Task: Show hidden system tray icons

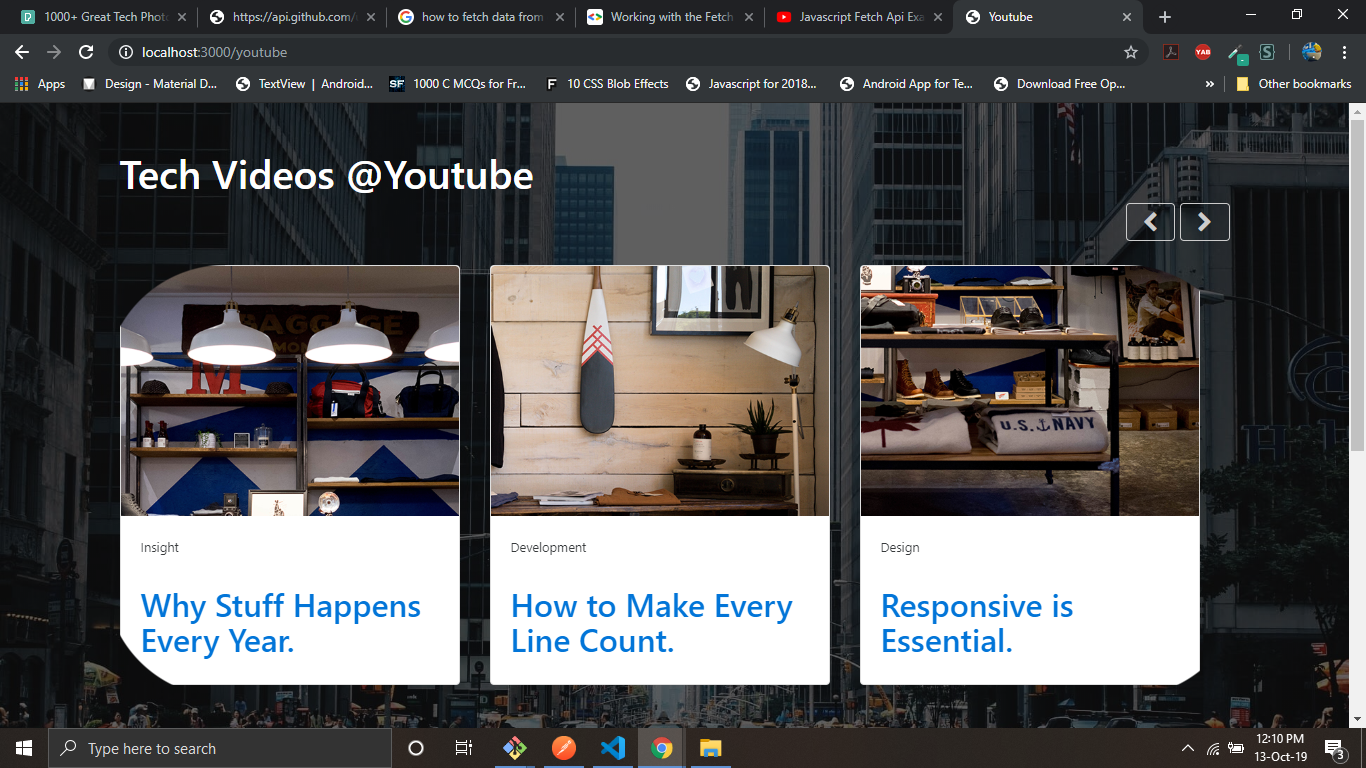Action: tap(1188, 748)
